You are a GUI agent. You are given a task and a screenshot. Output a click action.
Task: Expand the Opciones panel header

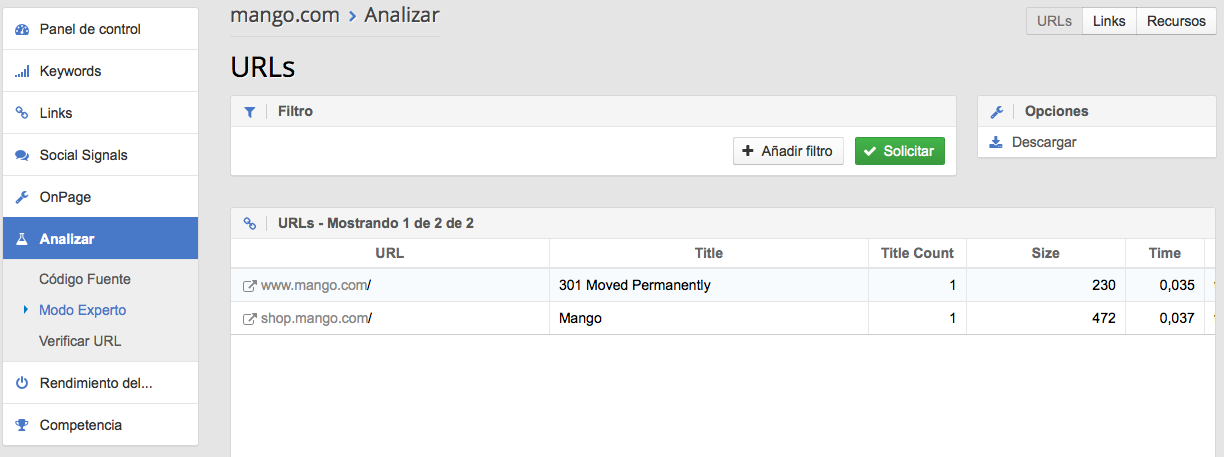pos(1056,111)
